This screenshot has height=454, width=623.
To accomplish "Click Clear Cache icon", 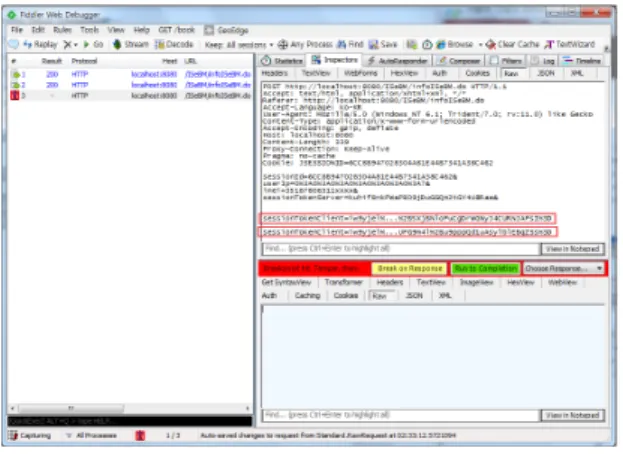I will point(491,44).
